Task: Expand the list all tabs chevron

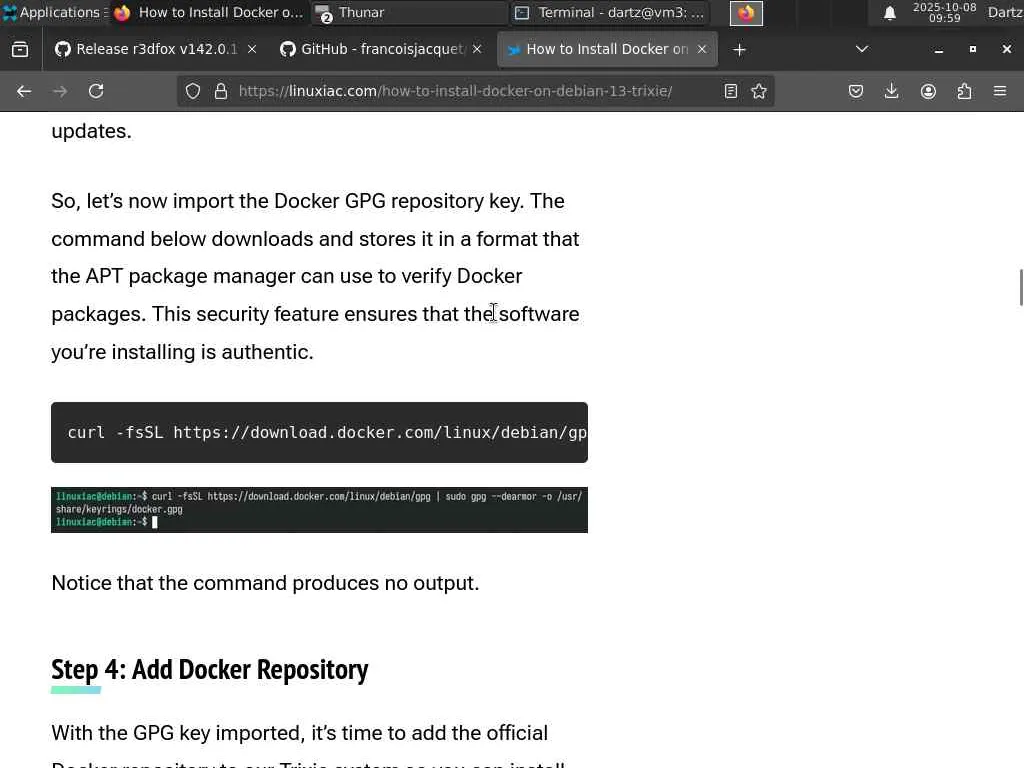Action: pos(862,50)
